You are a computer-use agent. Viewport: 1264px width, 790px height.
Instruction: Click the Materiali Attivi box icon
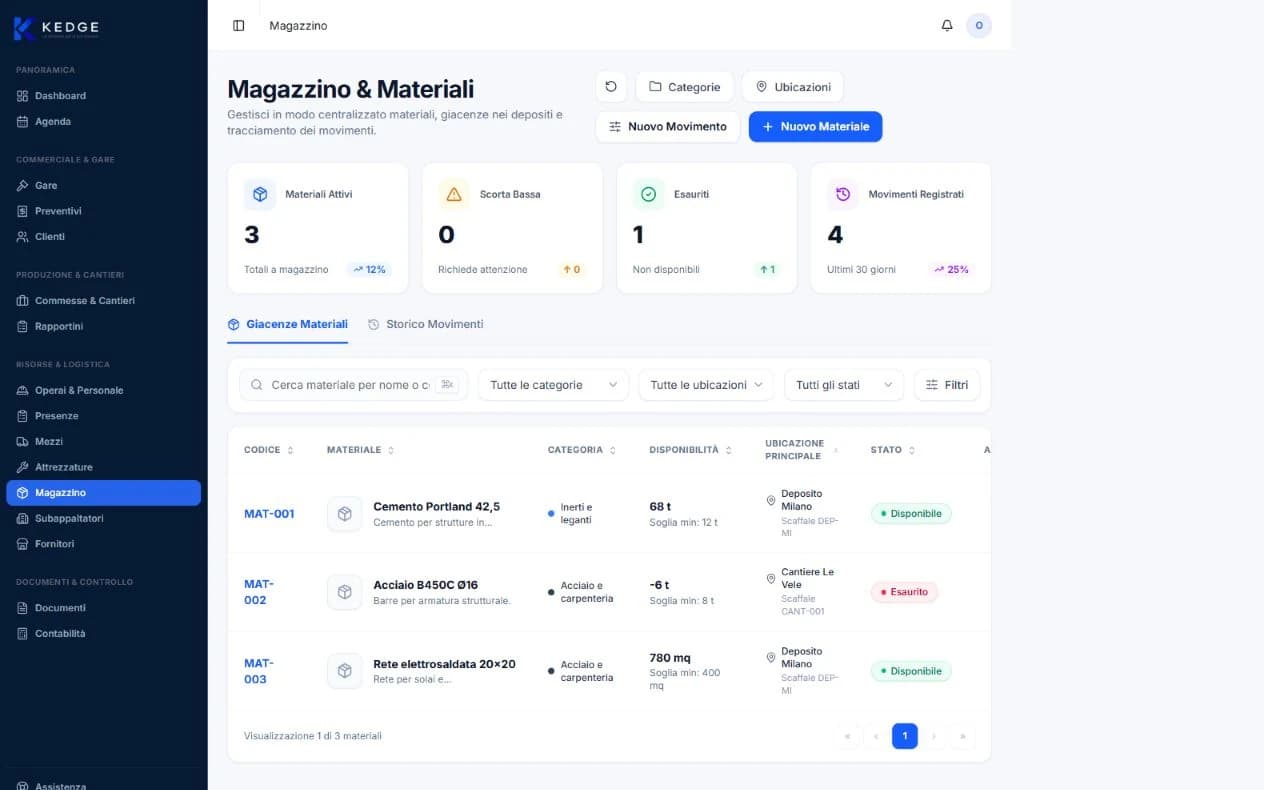260,194
